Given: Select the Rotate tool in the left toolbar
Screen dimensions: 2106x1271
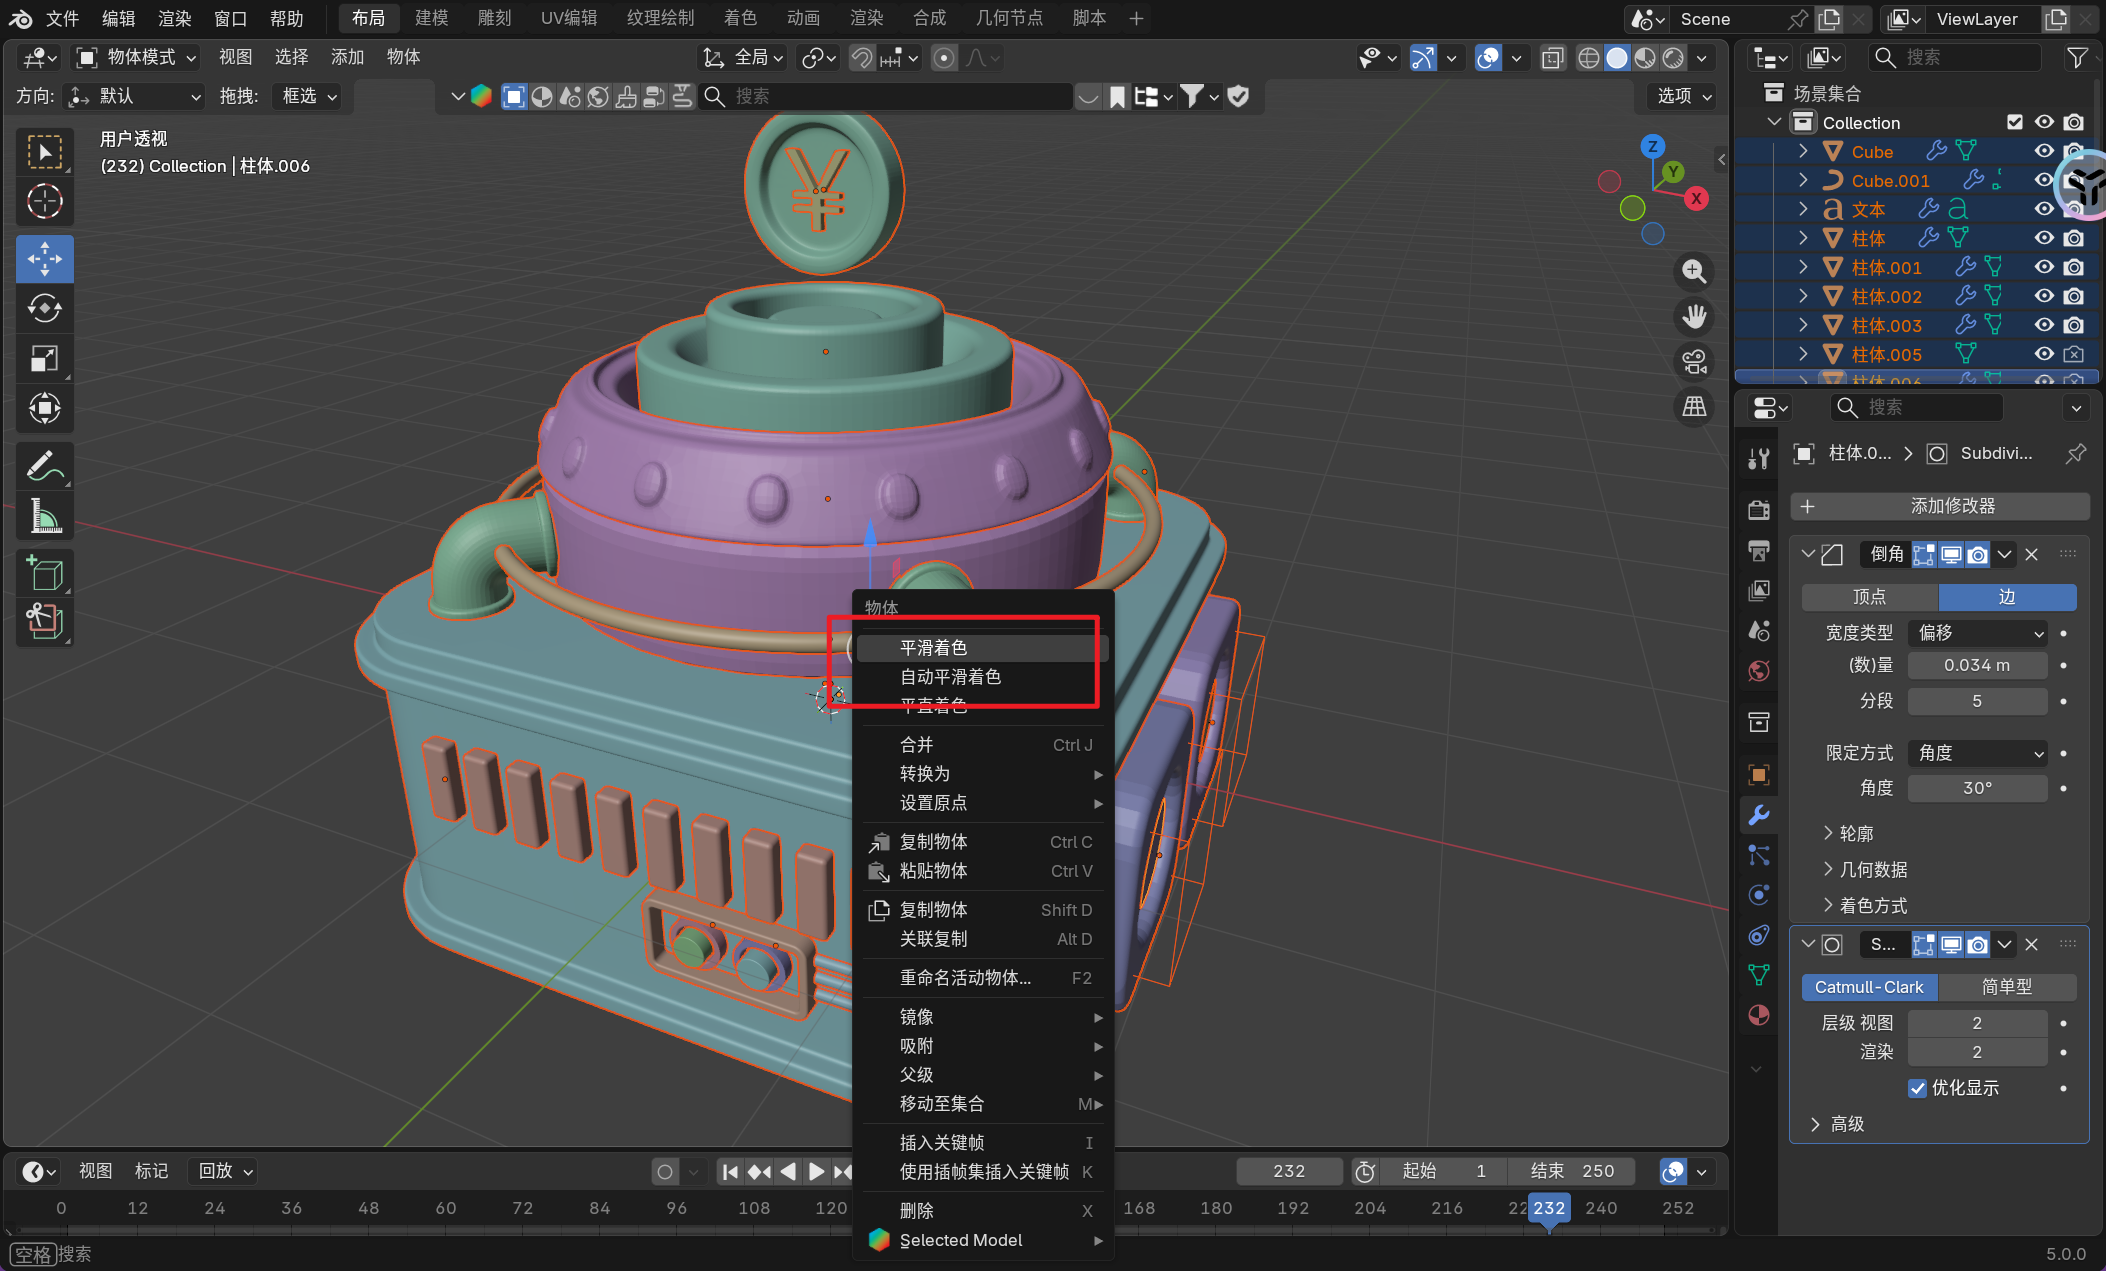Looking at the screenshot, I should [x=44, y=308].
